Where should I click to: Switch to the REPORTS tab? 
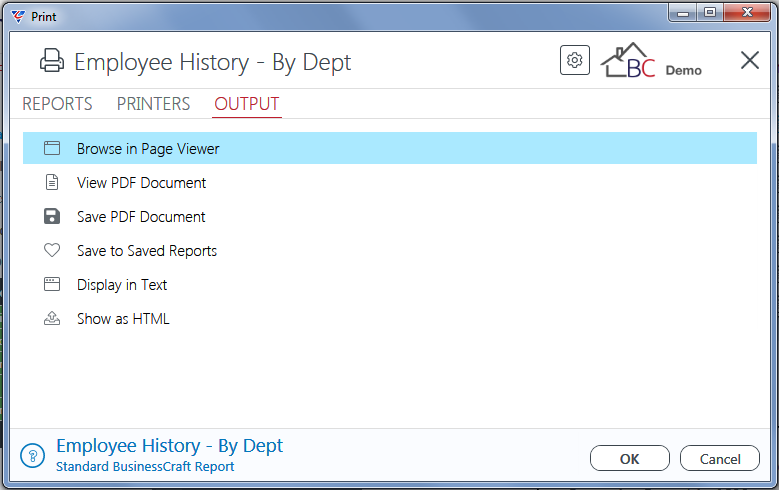(x=57, y=104)
